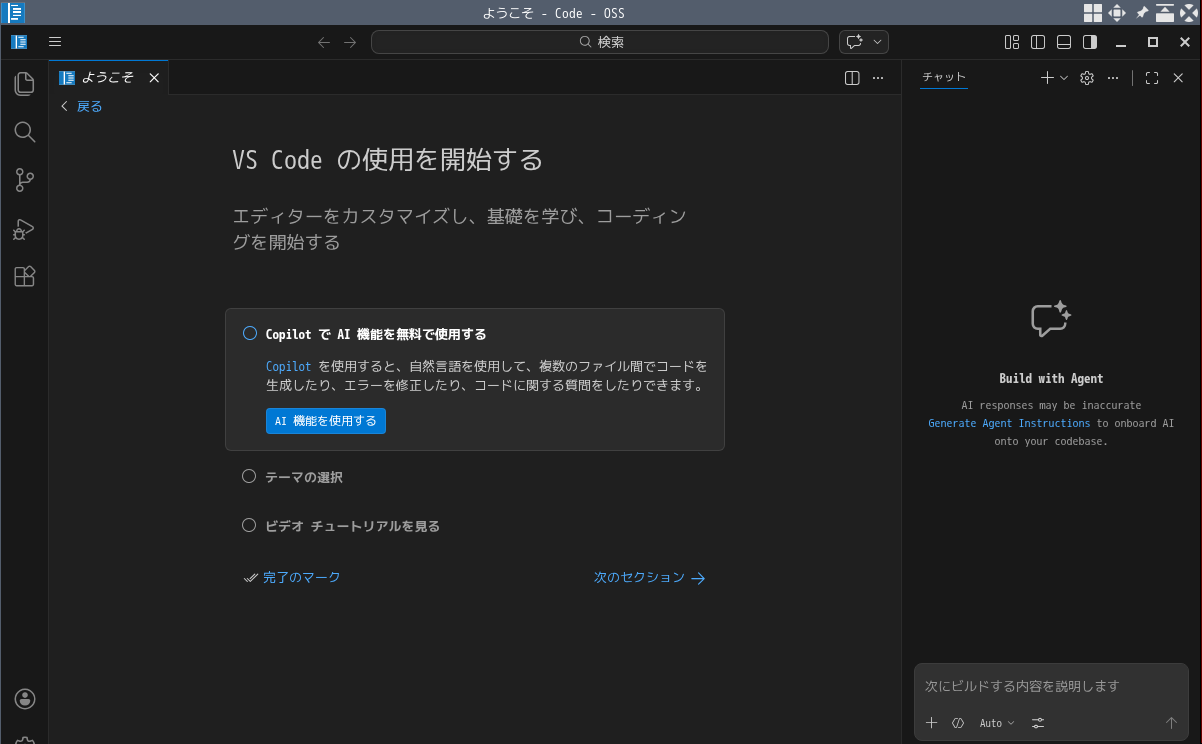Screen dimensions: 1202x744
Task: Toggle the secondary side bar
Action: (x=1090, y=42)
